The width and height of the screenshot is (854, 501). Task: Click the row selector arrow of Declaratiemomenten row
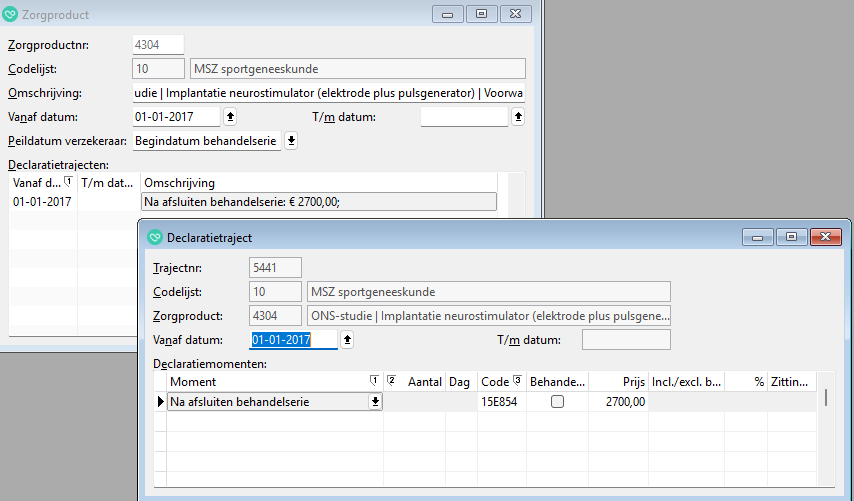[x=161, y=402]
